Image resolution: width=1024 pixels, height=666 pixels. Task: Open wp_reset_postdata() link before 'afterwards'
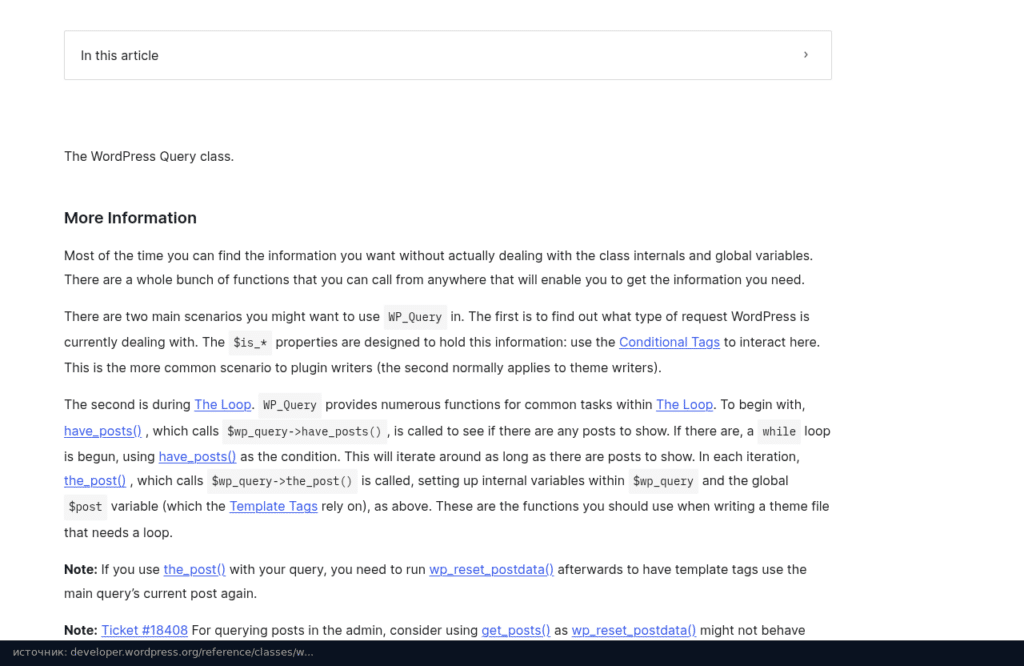(491, 569)
